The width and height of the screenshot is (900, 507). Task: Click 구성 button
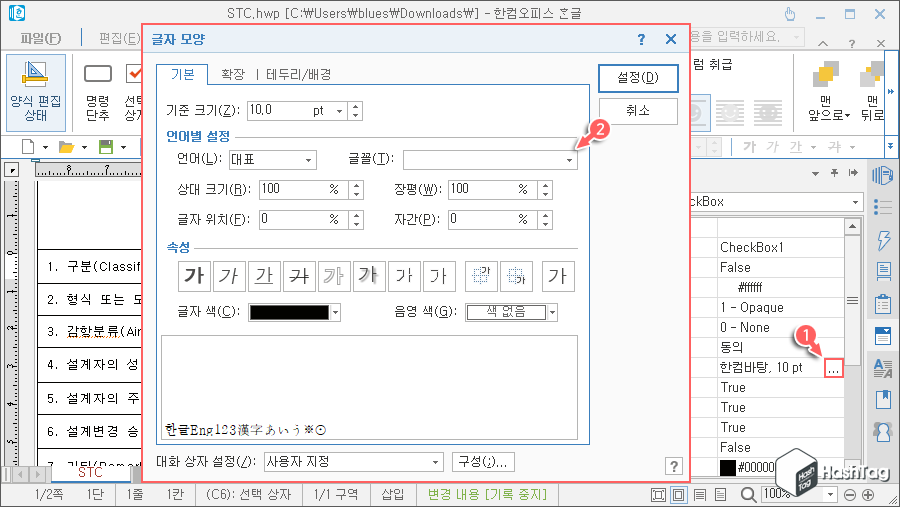[483, 462]
